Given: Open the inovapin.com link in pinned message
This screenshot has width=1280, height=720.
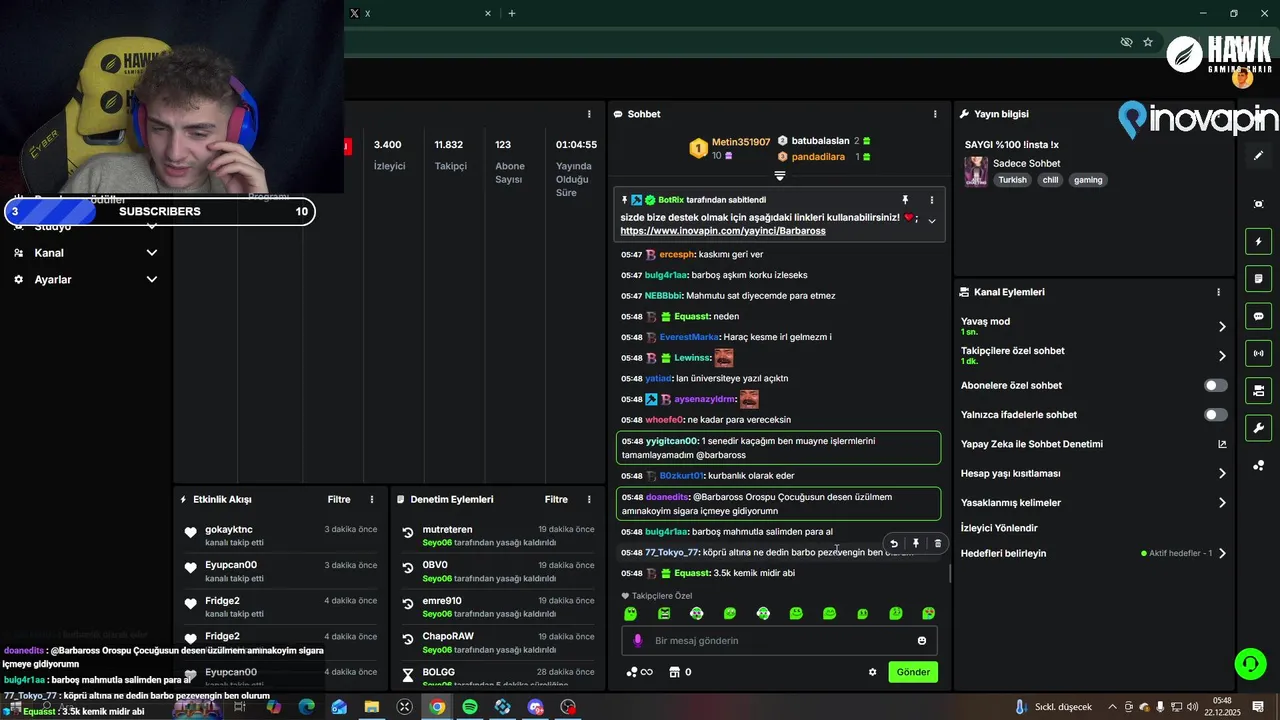Looking at the screenshot, I should [x=723, y=231].
